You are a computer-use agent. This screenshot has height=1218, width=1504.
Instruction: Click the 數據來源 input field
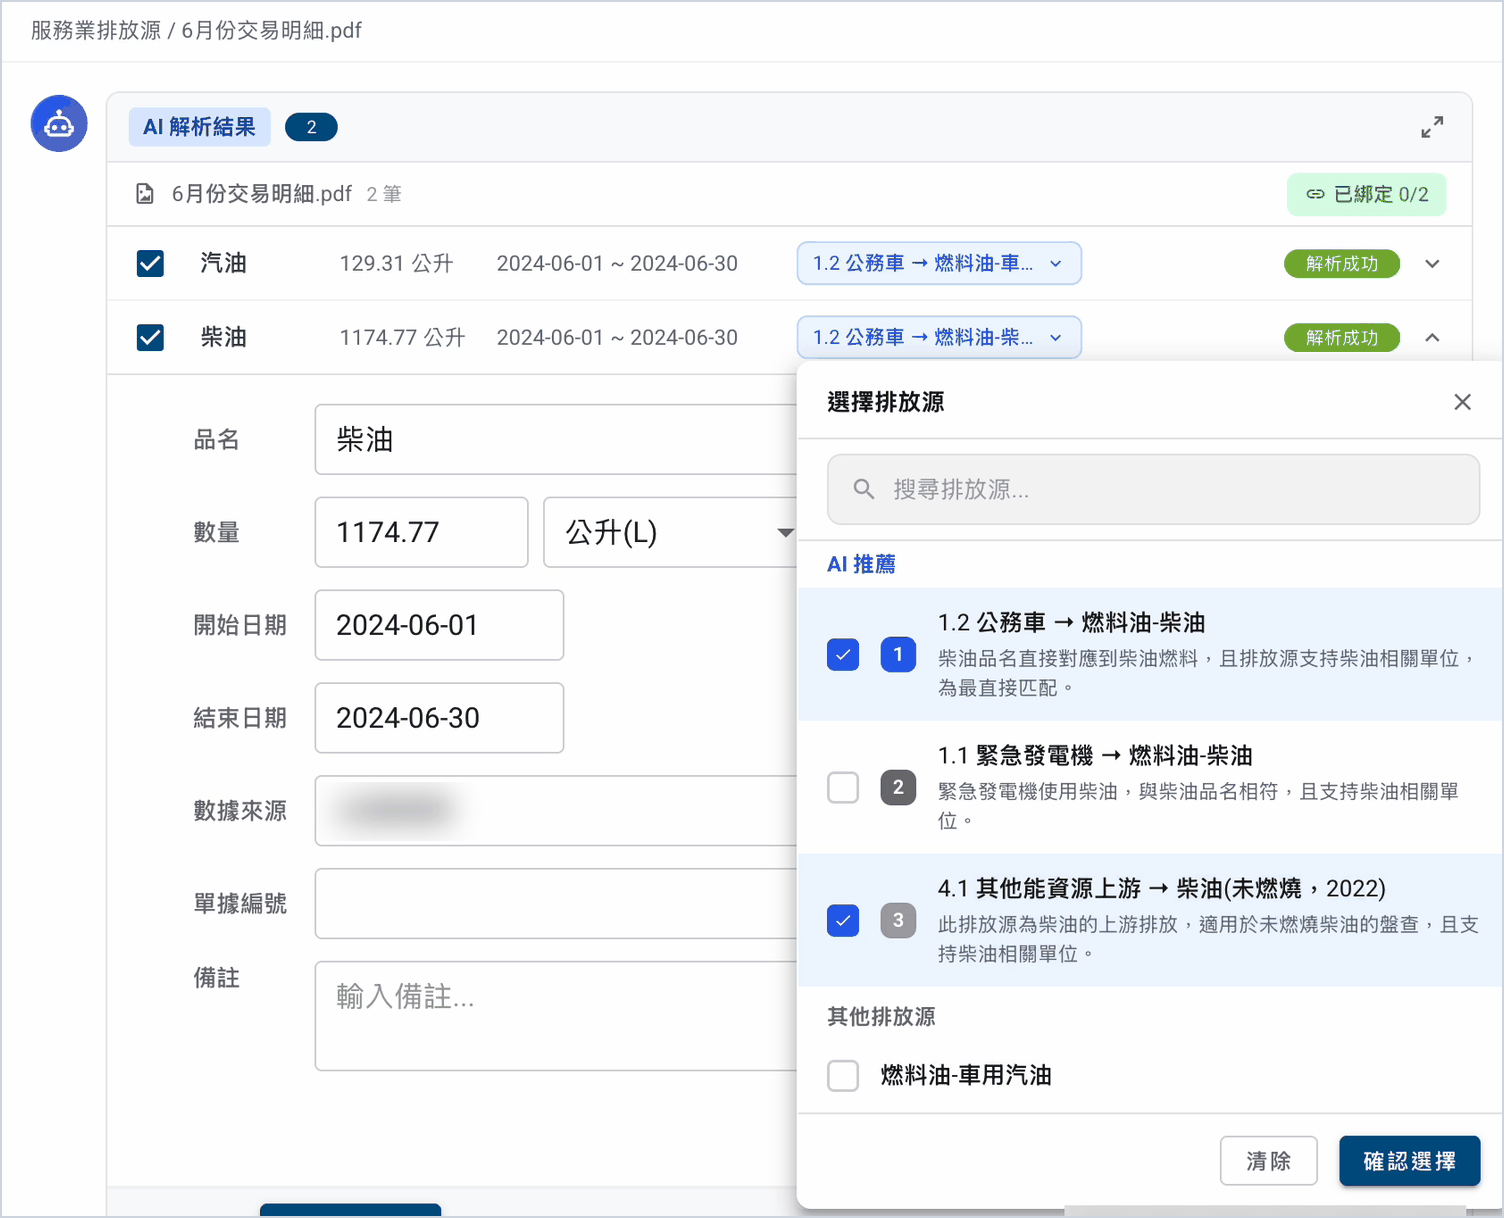click(x=556, y=811)
